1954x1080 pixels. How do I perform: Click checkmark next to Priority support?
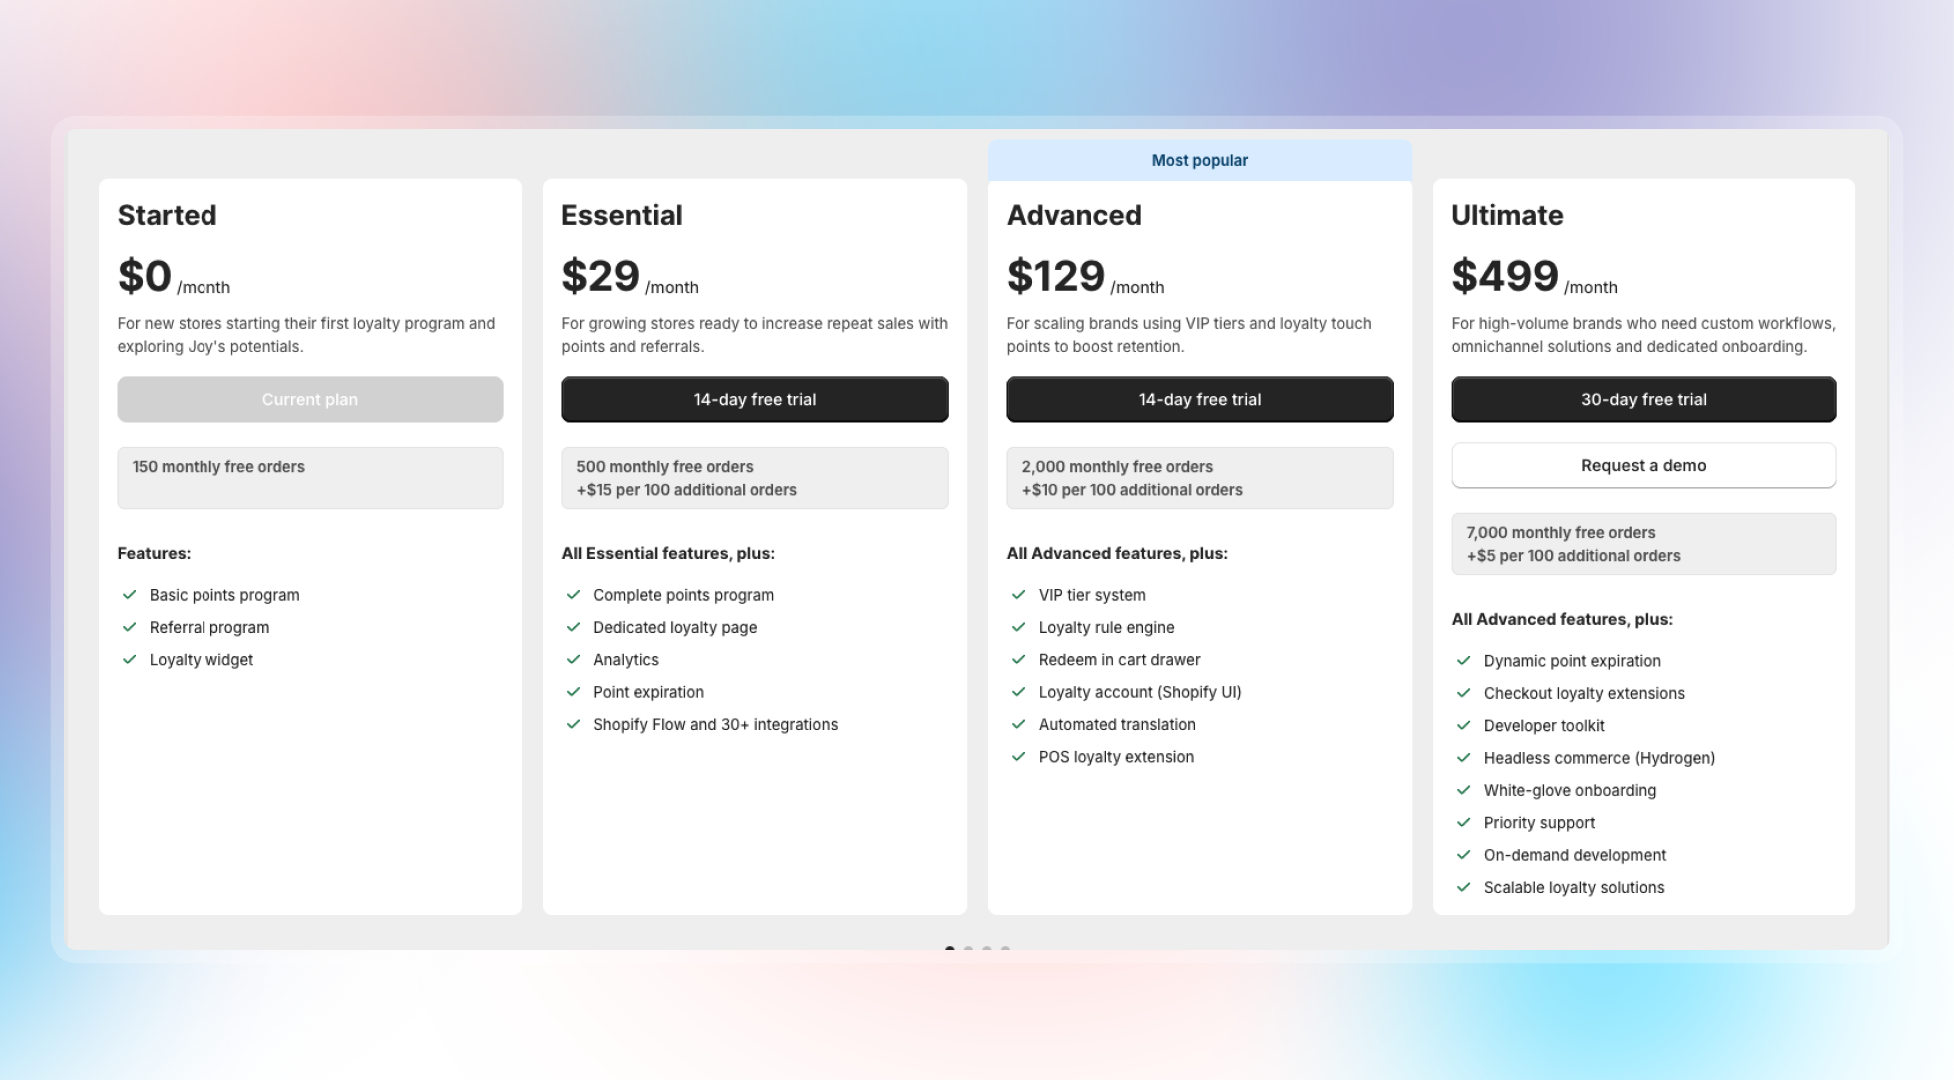pyautogui.click(x=1463, y=823)
